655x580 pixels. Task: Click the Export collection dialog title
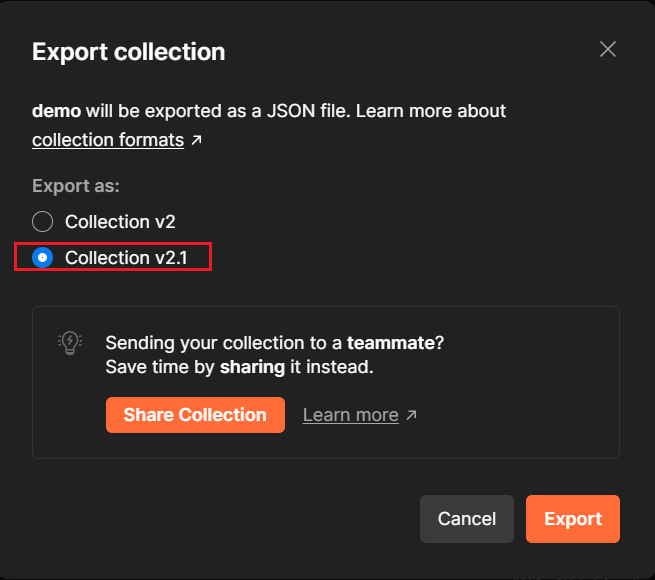coord(129,52)
